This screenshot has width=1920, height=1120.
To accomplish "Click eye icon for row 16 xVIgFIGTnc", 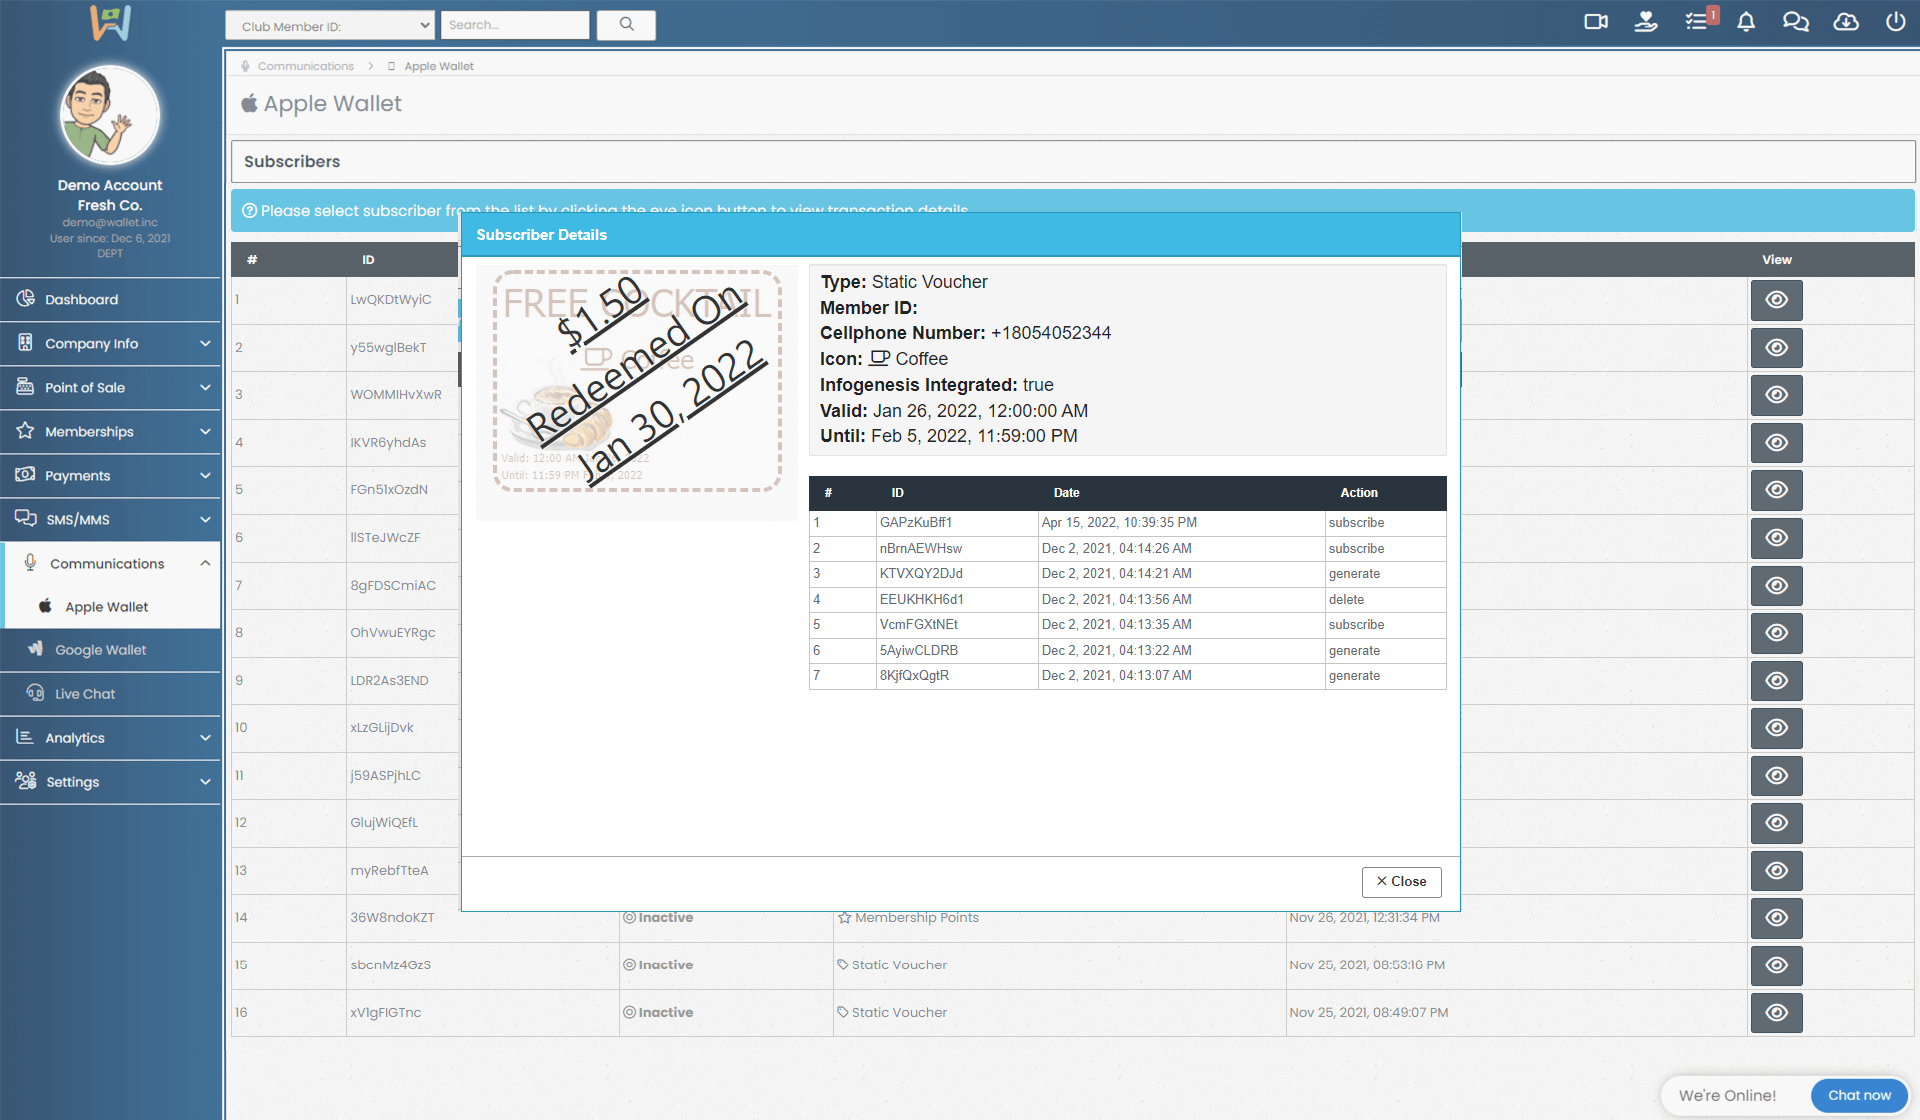I will click(1776, 1013).
